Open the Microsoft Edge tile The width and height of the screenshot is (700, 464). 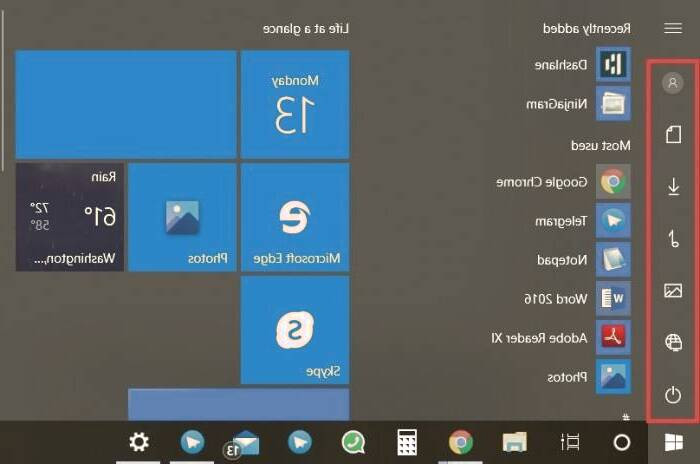294,217
